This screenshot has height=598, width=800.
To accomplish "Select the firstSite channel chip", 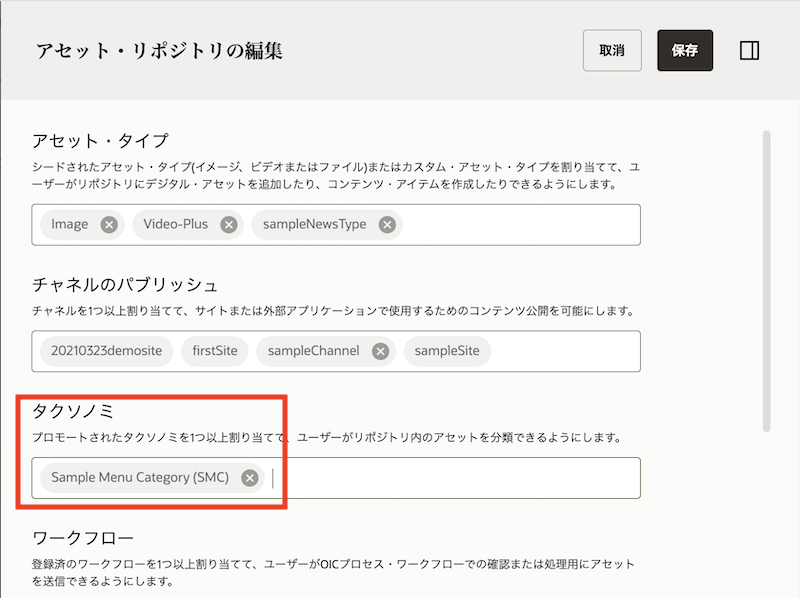I will 215,351.
